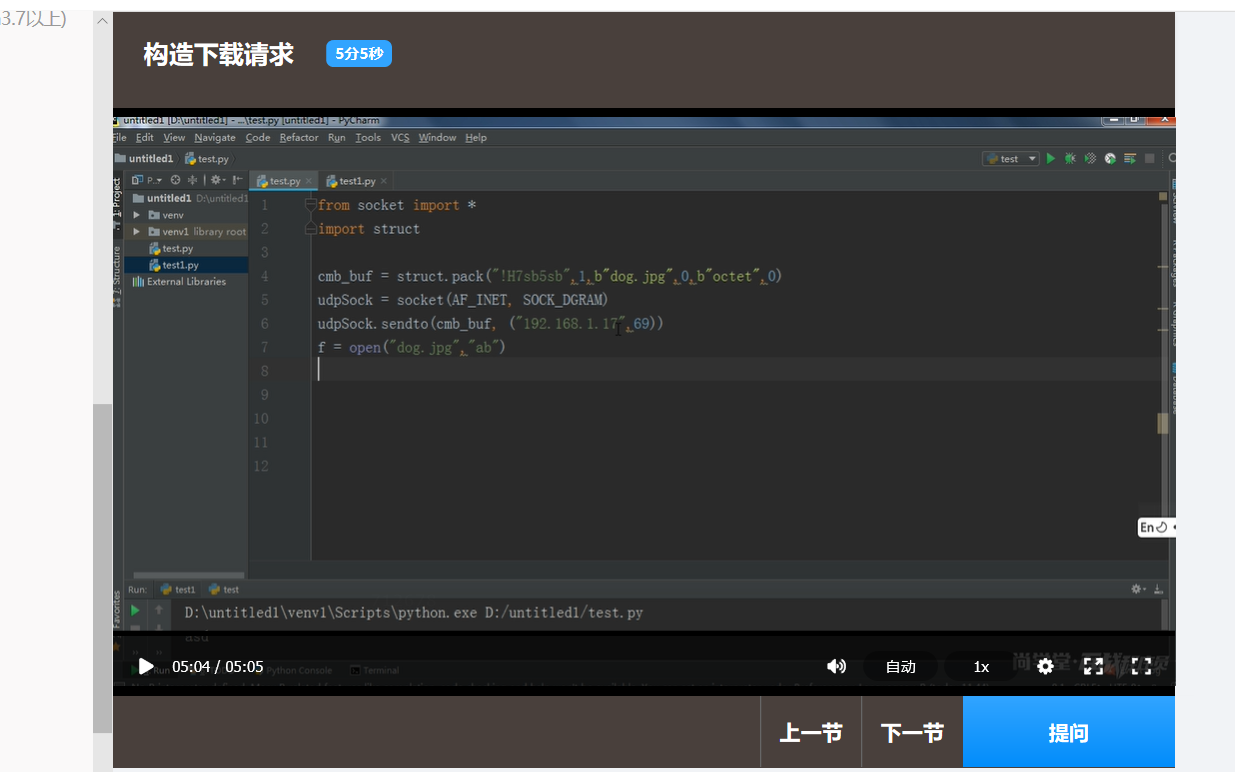Open Run panel gear settings

[x=1138, y=590]
